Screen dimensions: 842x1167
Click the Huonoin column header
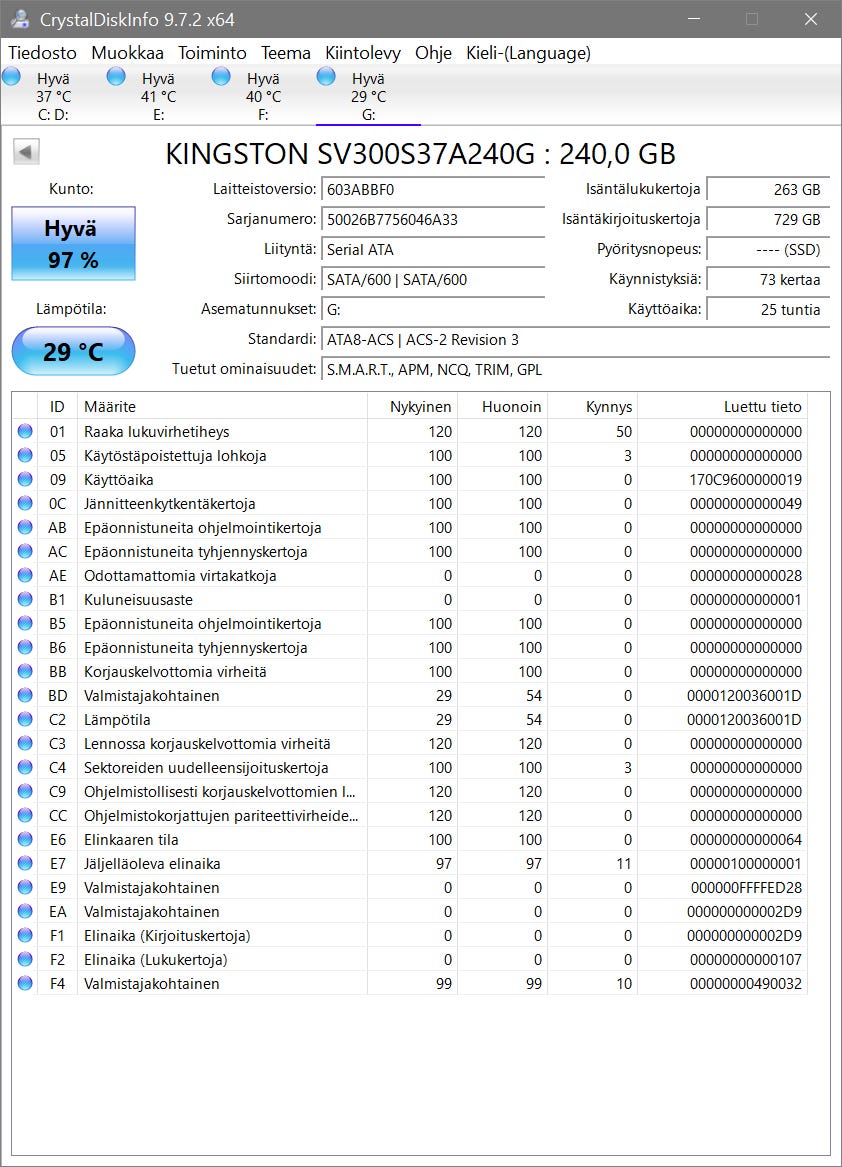pyautogui.click(x=503, y=406)
